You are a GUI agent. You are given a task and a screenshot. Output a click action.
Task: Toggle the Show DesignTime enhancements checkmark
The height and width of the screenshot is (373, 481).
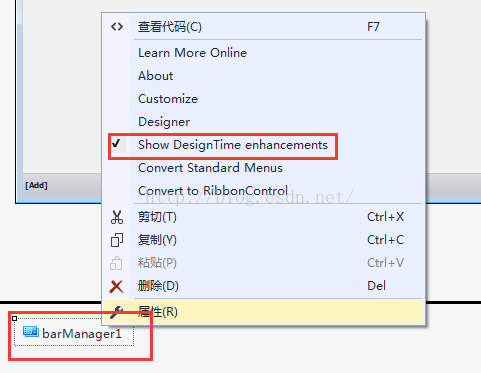coord(116,144)
